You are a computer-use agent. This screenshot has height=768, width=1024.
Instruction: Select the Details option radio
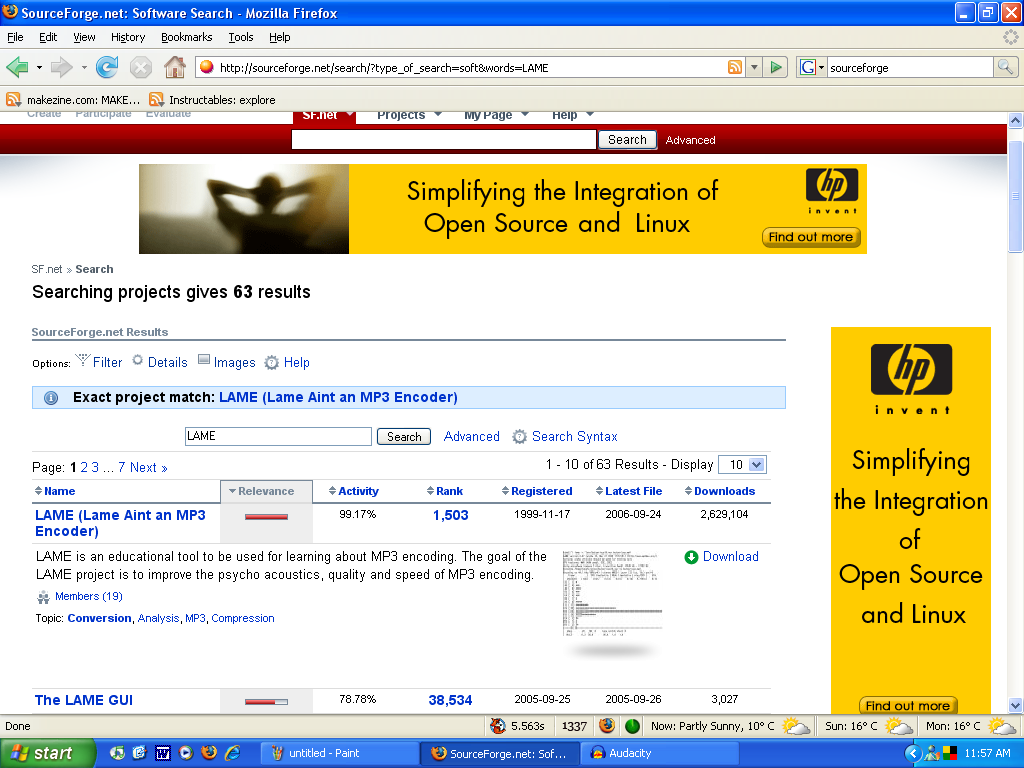138,360
